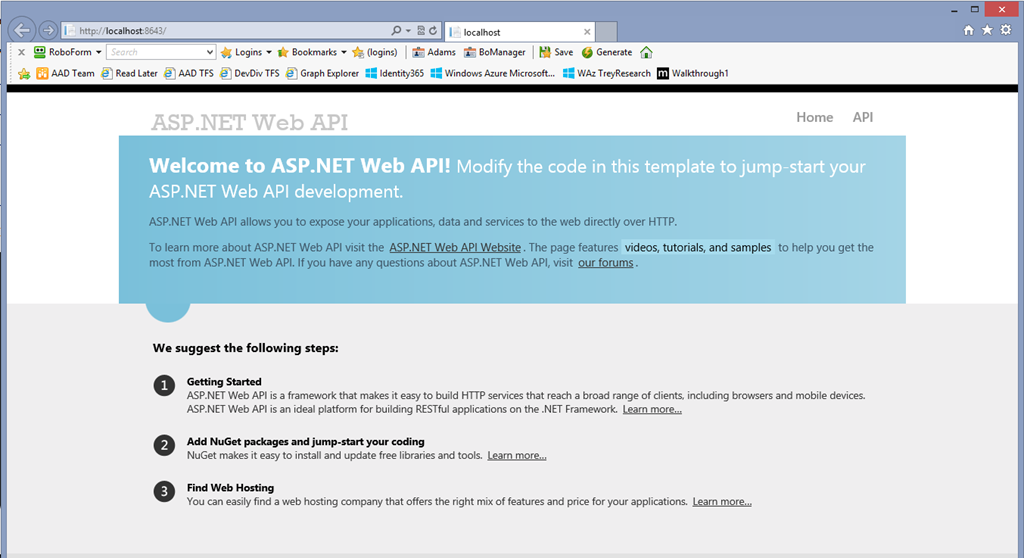Select the BoManager identity in RoboForm toolbar

point(494,52)
